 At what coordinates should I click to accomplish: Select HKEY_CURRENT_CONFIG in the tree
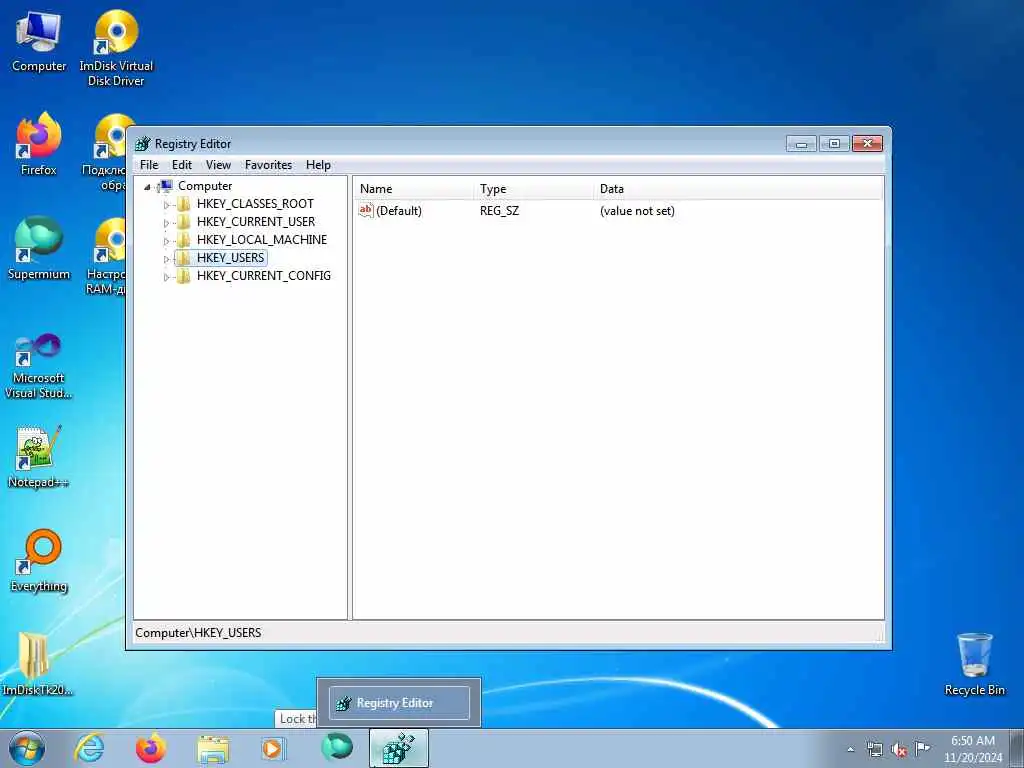tap(263, 276)
